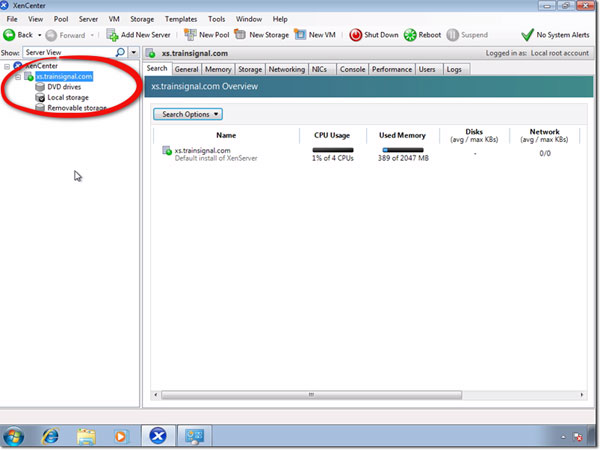Open the VM menu

[x=114, y=19]
